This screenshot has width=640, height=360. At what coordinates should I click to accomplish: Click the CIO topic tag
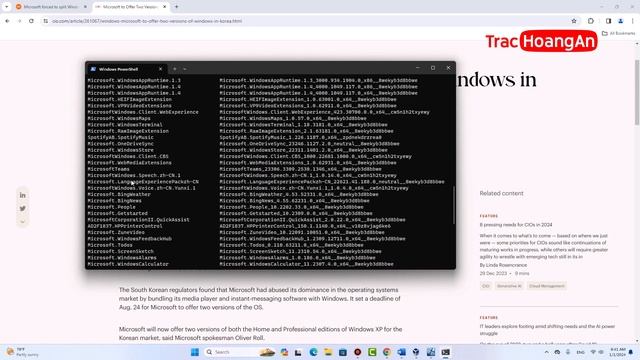click(x=485, y=286)
